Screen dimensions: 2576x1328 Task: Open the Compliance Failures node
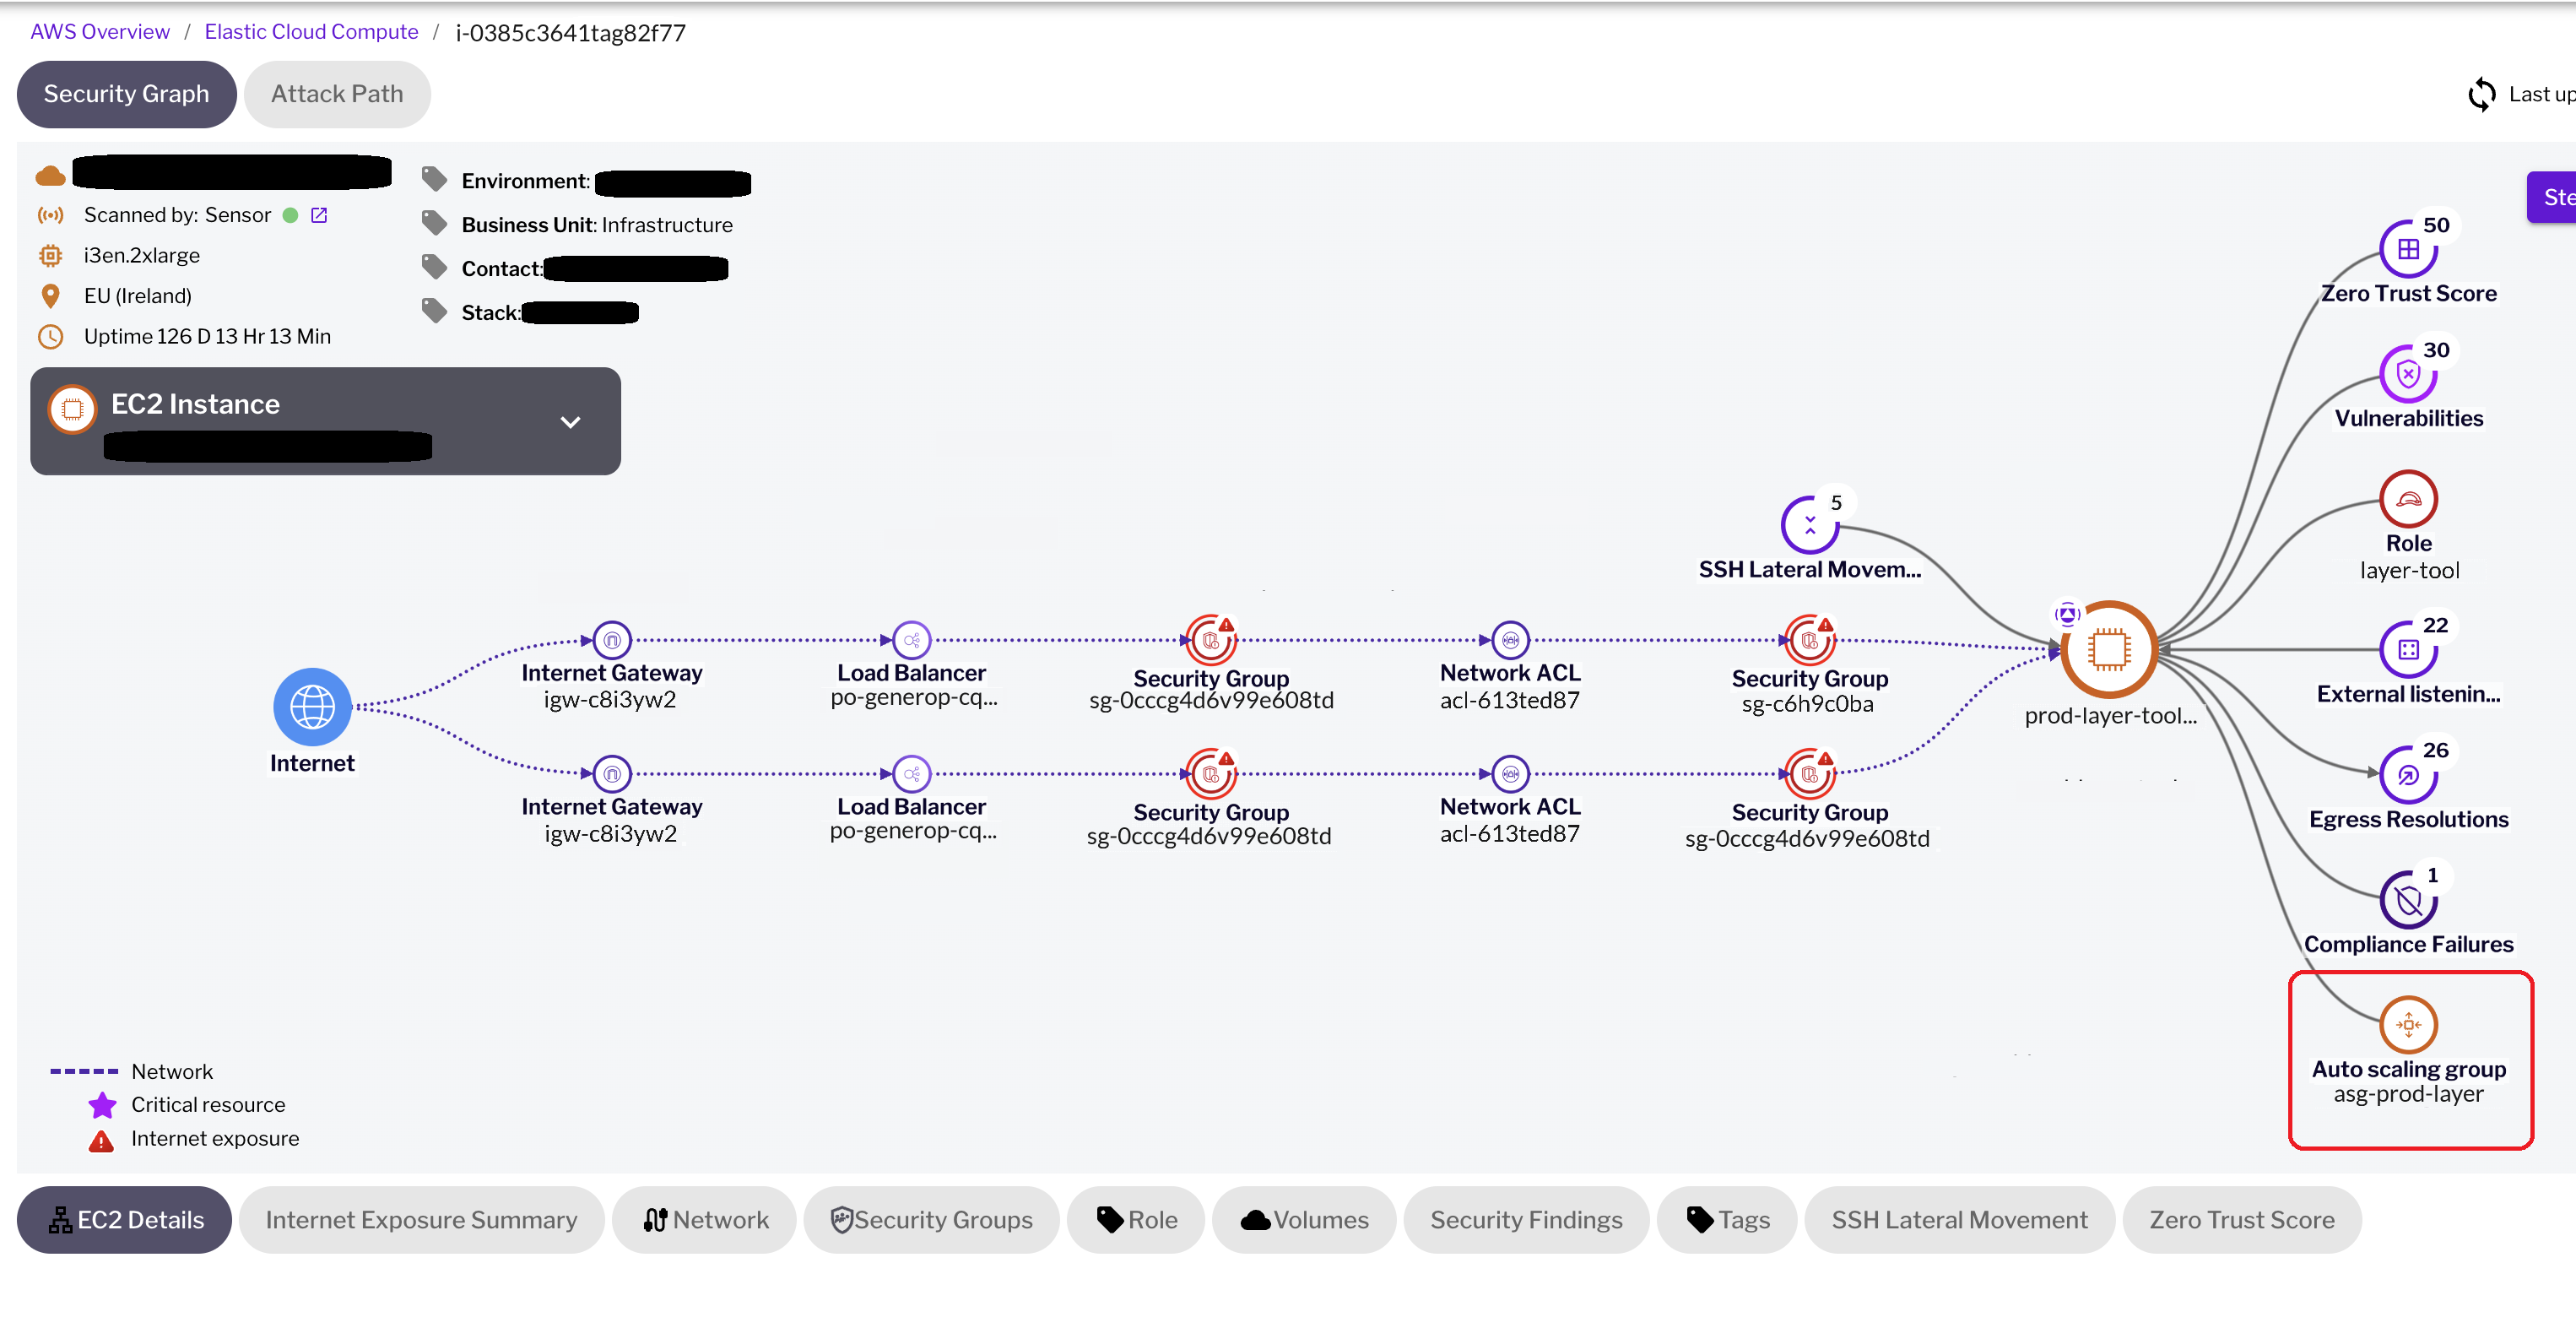click(x=2408, y=898)
